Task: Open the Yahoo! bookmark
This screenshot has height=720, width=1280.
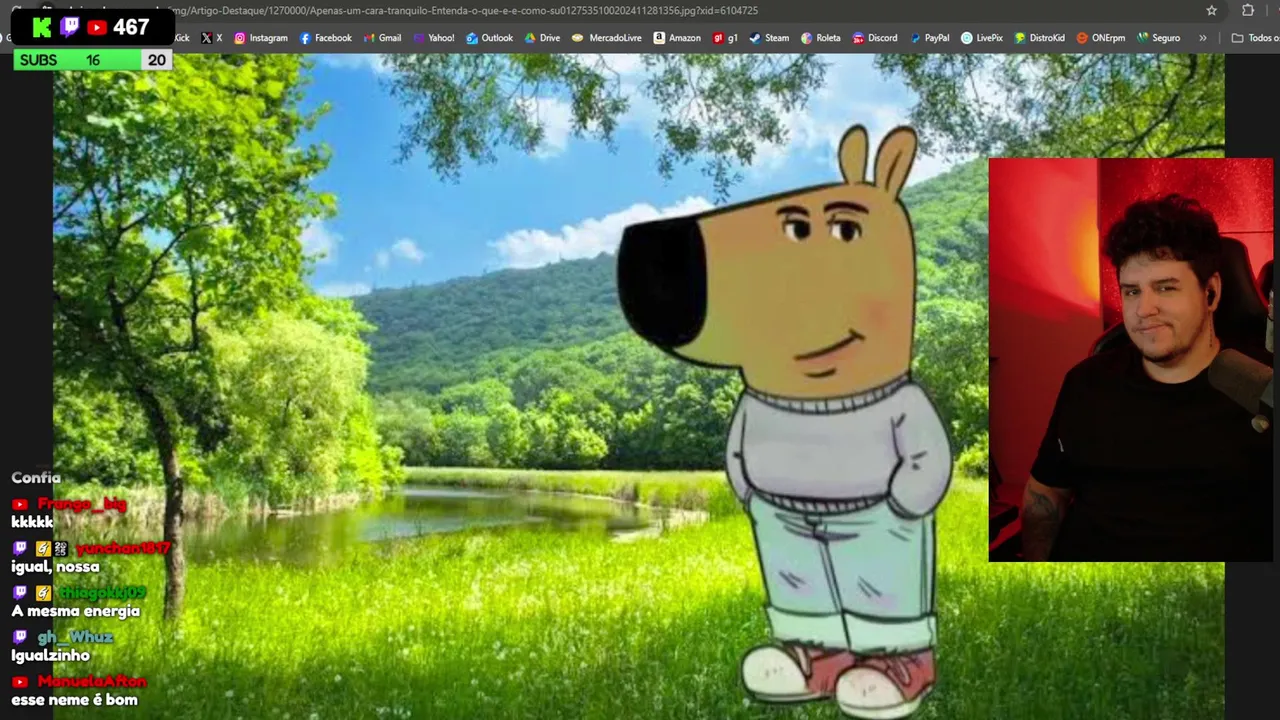Action: point(433,38)
